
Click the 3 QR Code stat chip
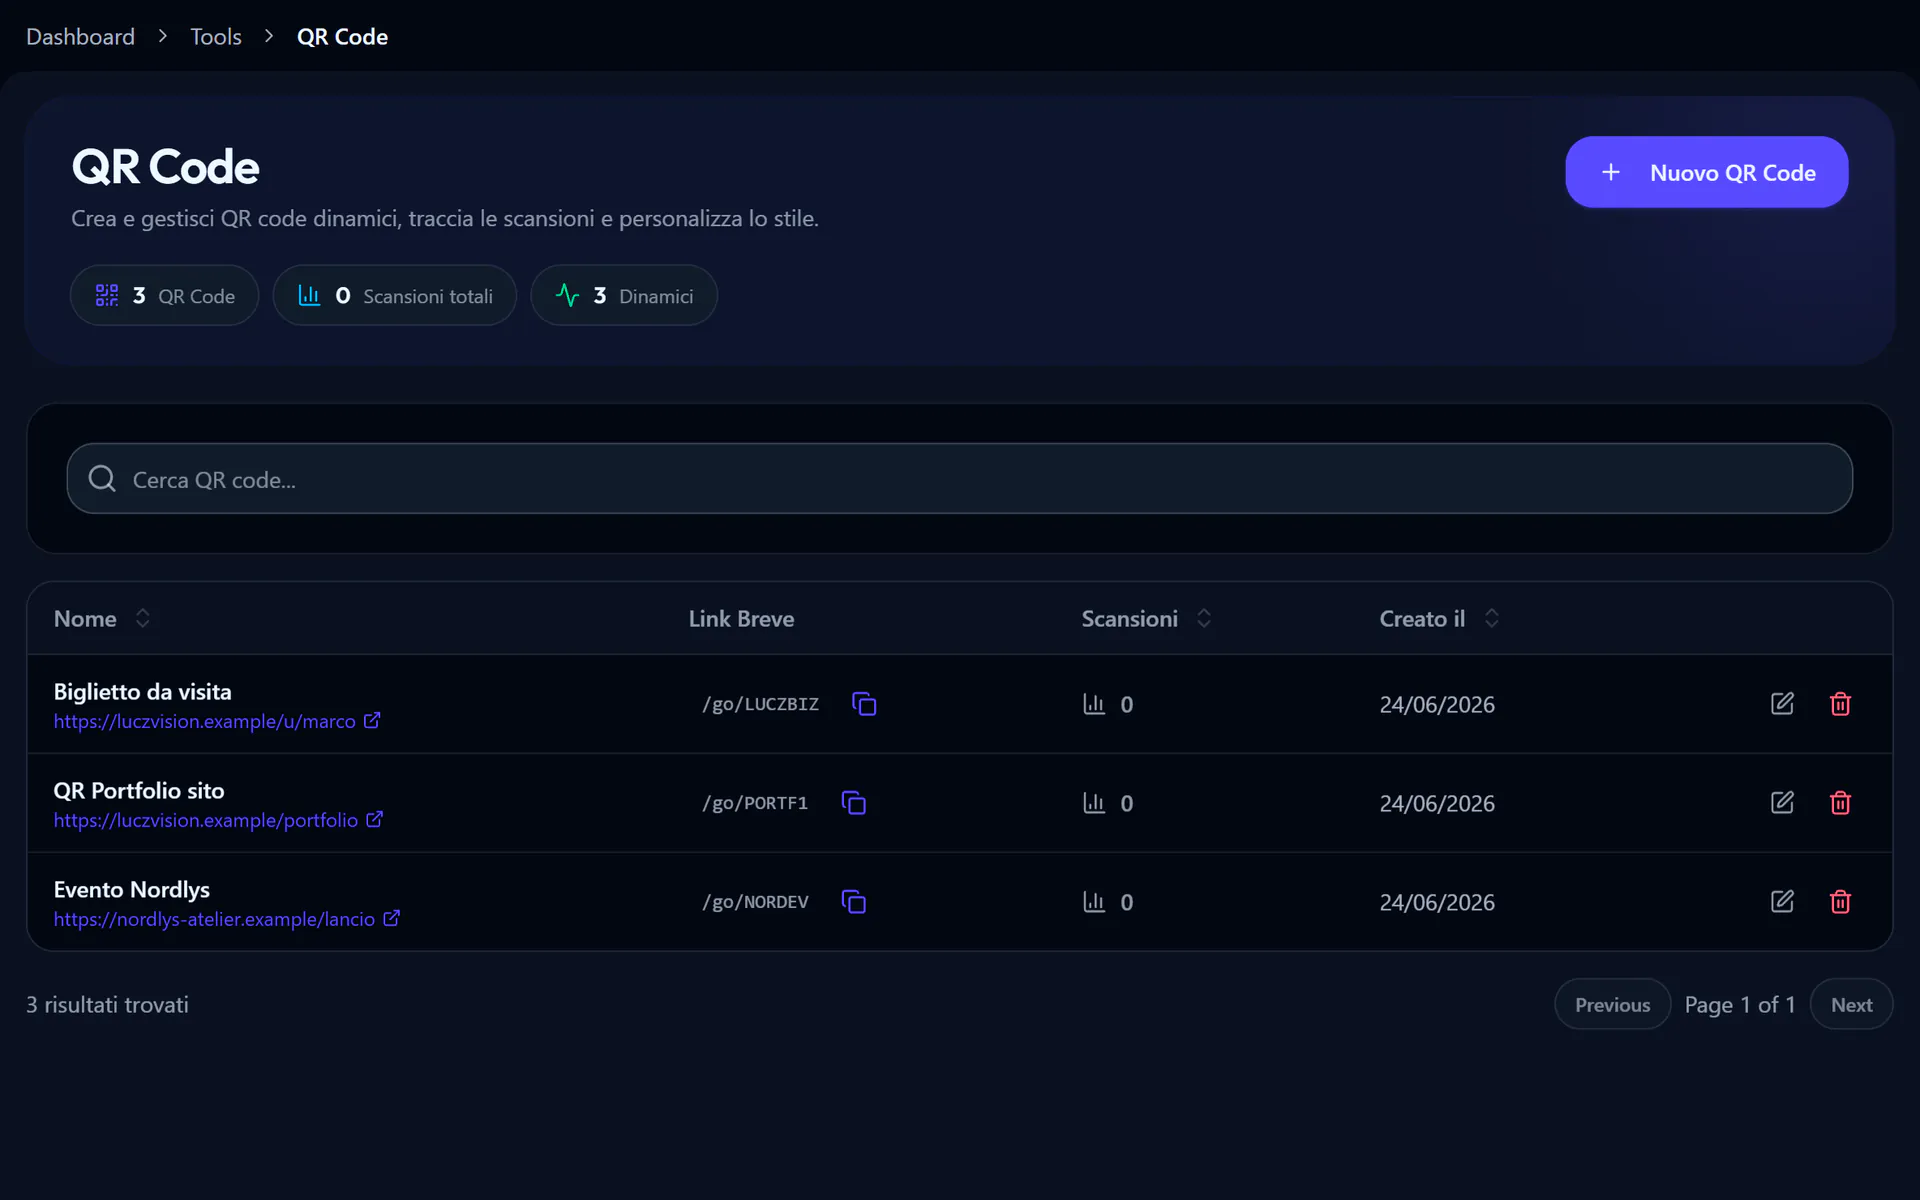164,295
